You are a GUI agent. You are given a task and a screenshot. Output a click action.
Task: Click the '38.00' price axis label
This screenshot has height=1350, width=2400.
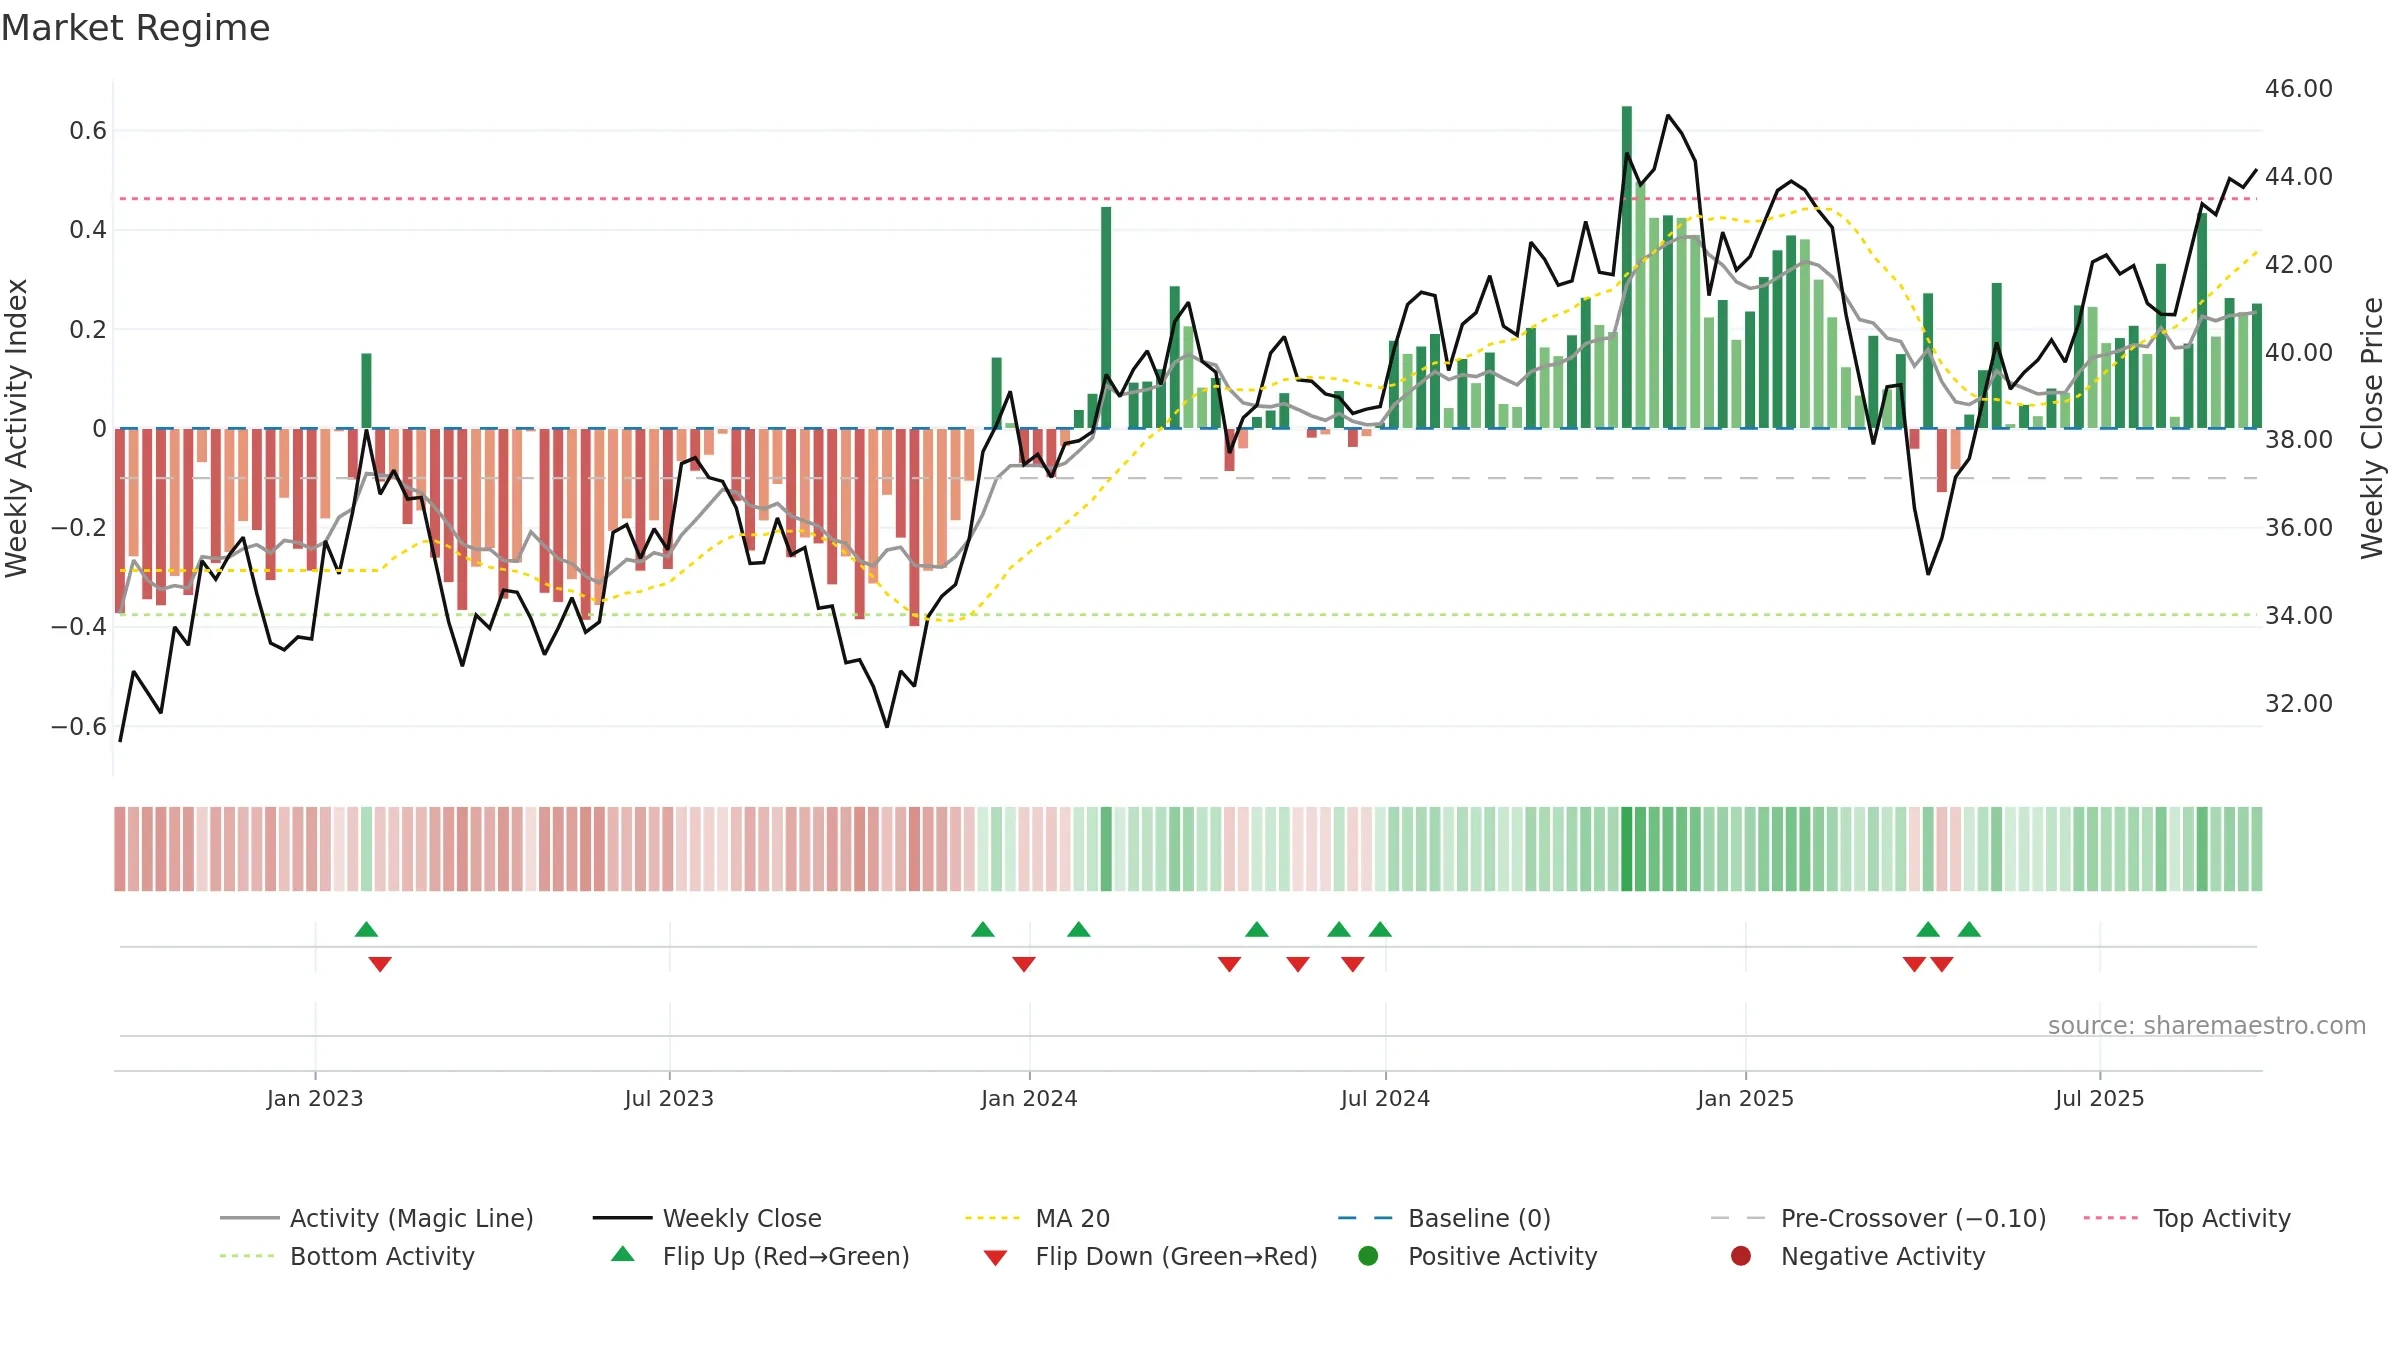click(2299, 440)
